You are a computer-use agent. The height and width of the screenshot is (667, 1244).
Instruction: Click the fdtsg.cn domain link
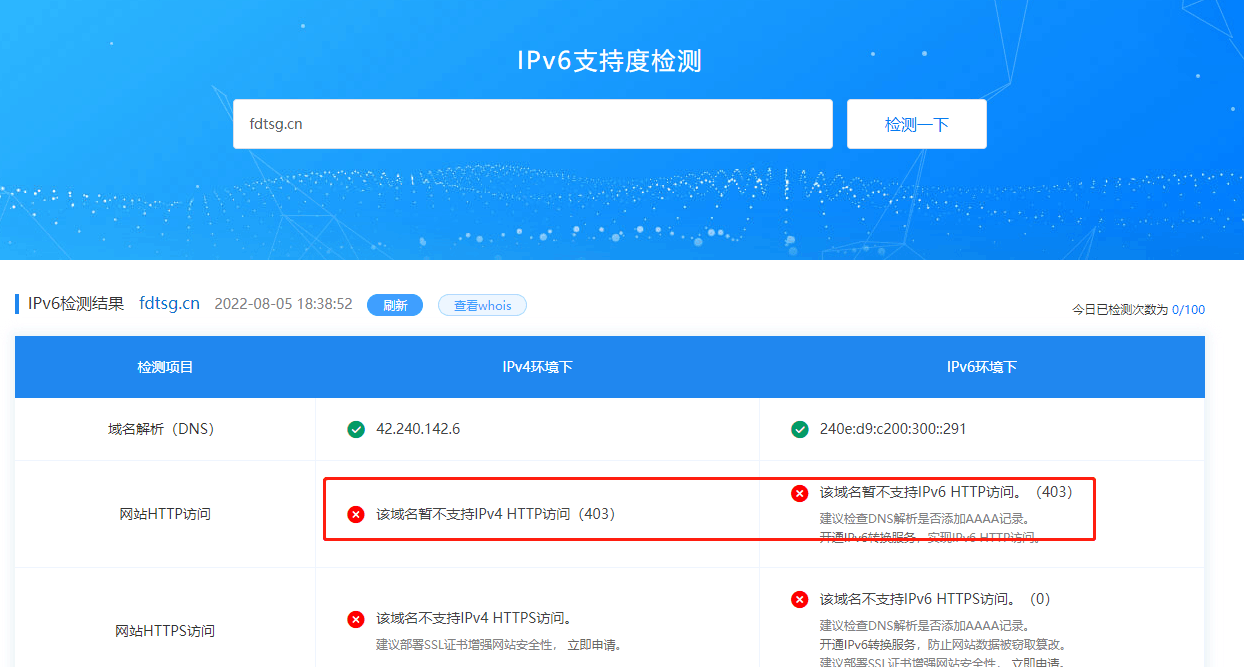pos(169,303)
